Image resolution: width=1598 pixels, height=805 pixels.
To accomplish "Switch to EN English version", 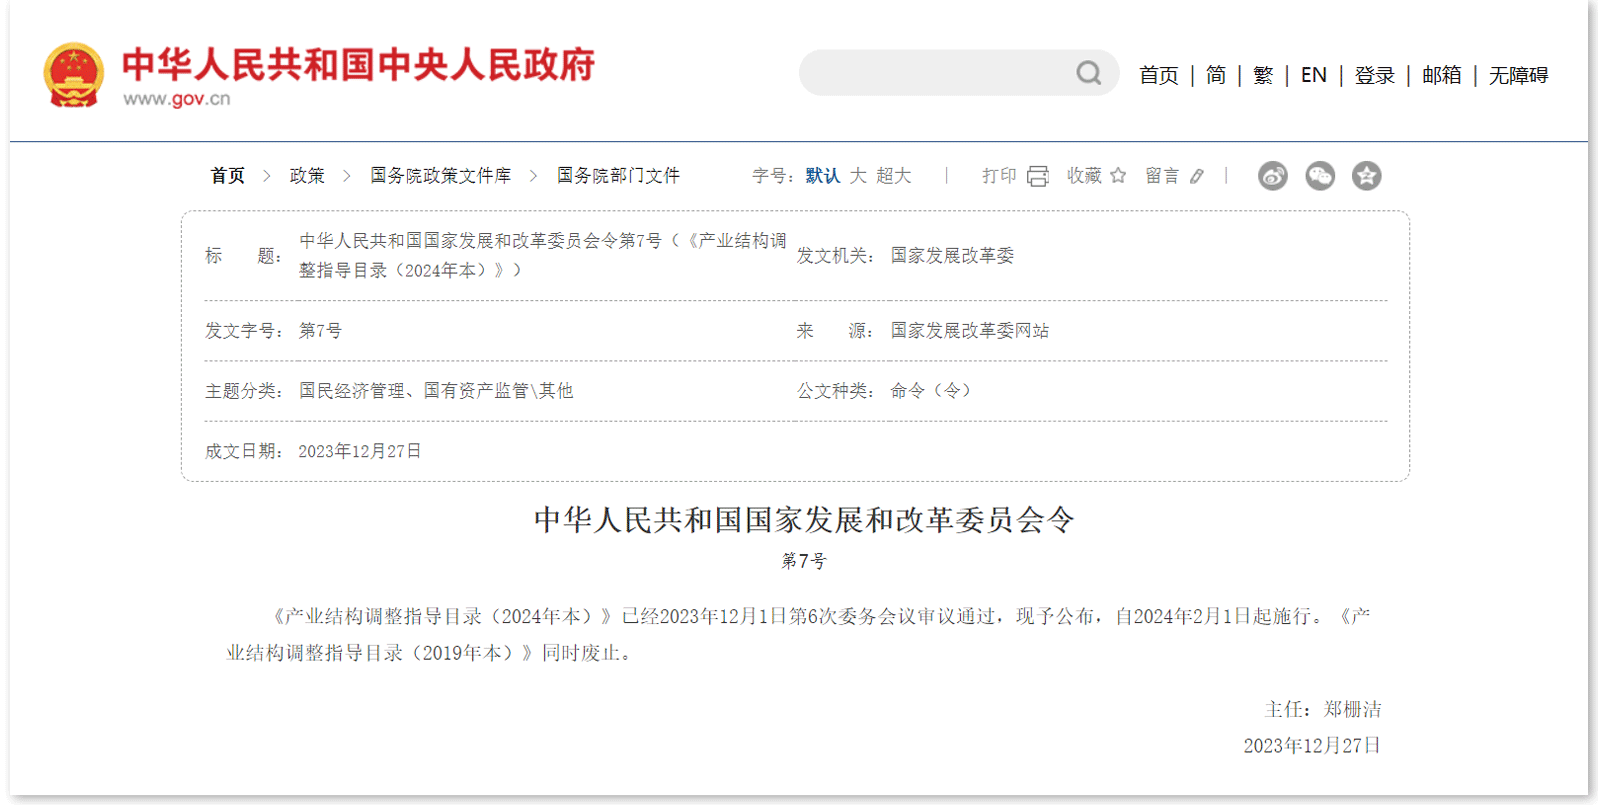I will pos(1314,75).
